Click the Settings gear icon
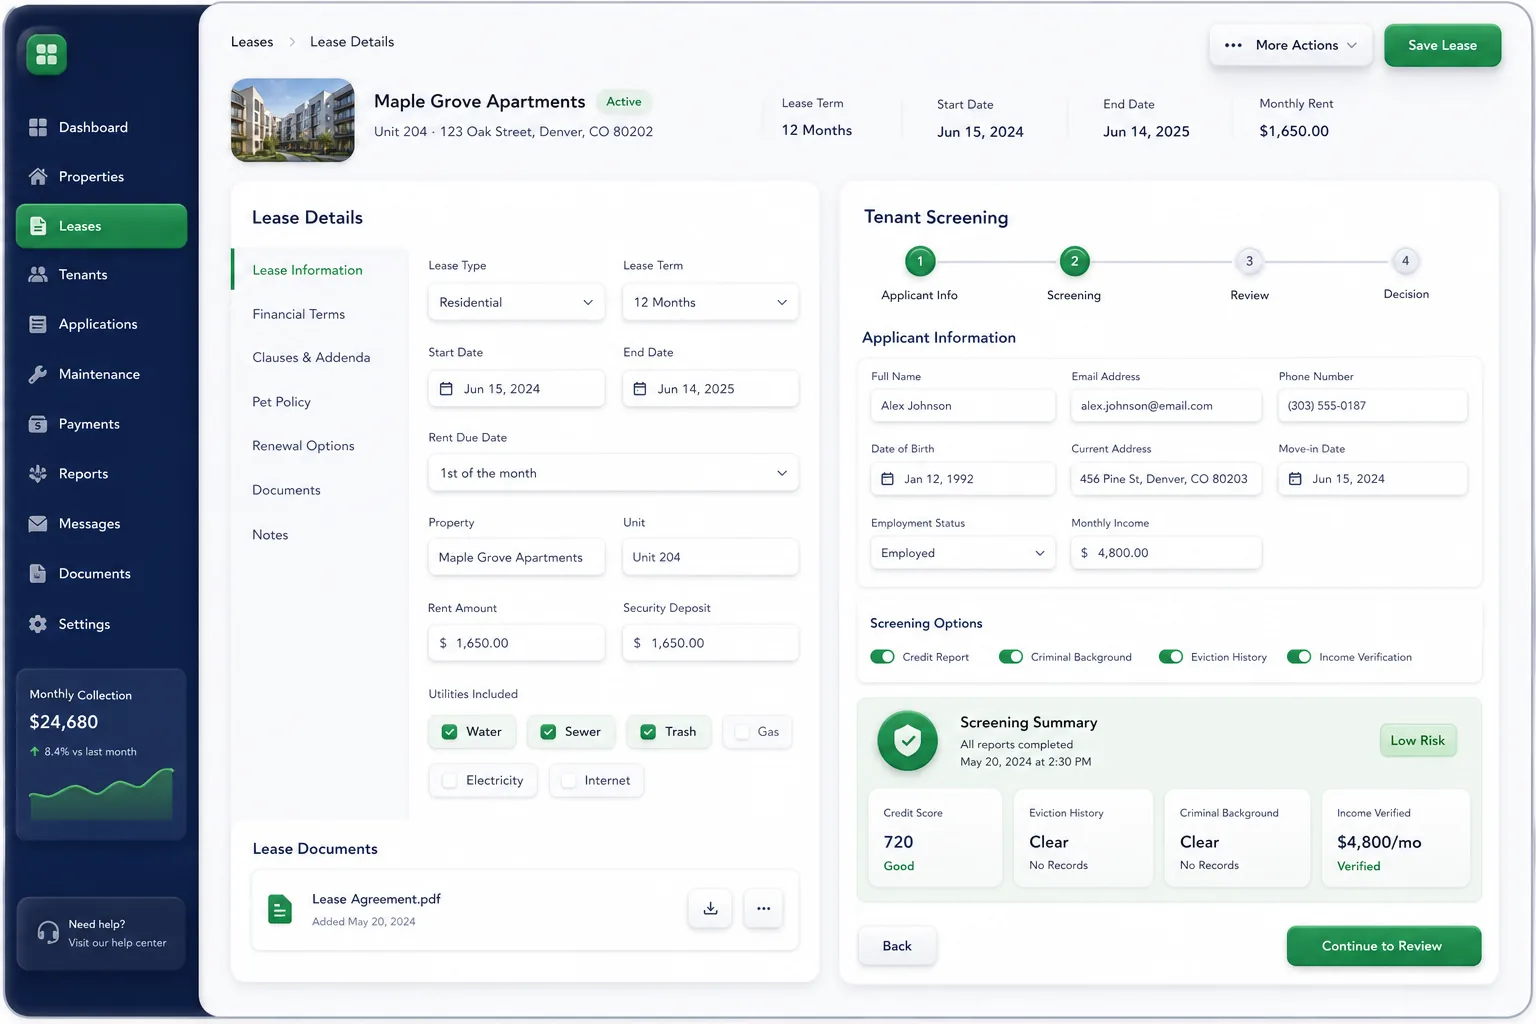1536x1024 pixels. point(38,624)
